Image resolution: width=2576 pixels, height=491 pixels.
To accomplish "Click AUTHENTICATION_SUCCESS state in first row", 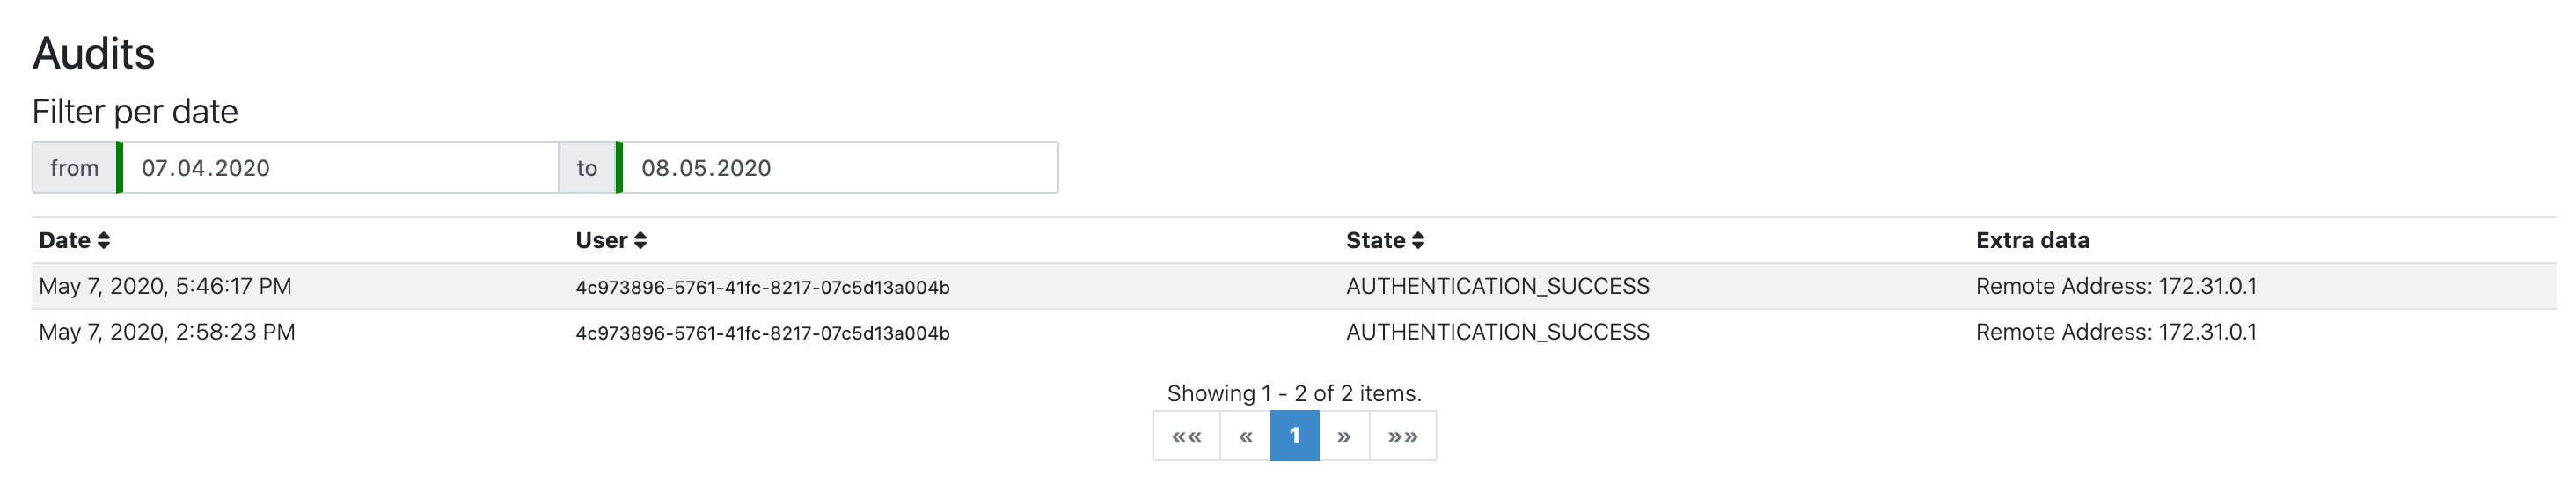I will click(1497, 287).
